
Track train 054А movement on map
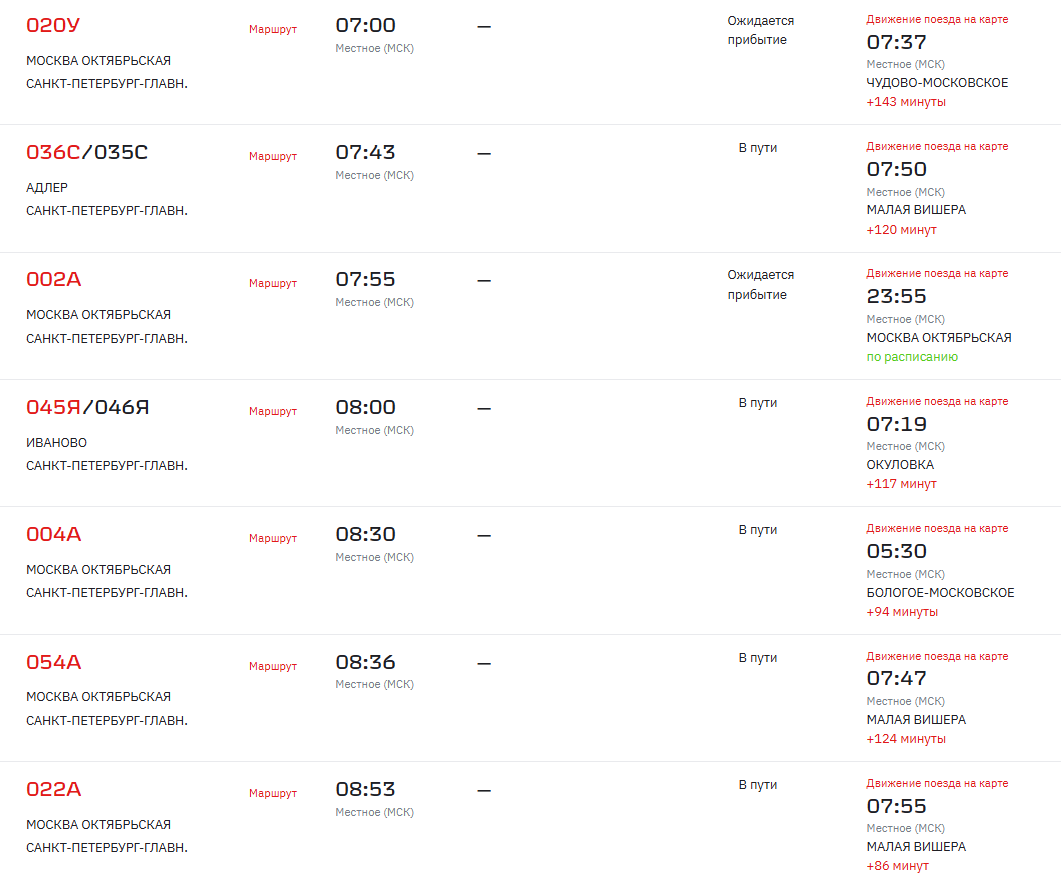(x=937, y=656)
